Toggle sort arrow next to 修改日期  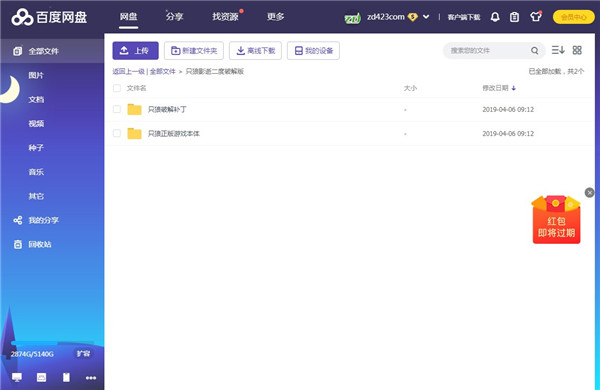(514, 88)
